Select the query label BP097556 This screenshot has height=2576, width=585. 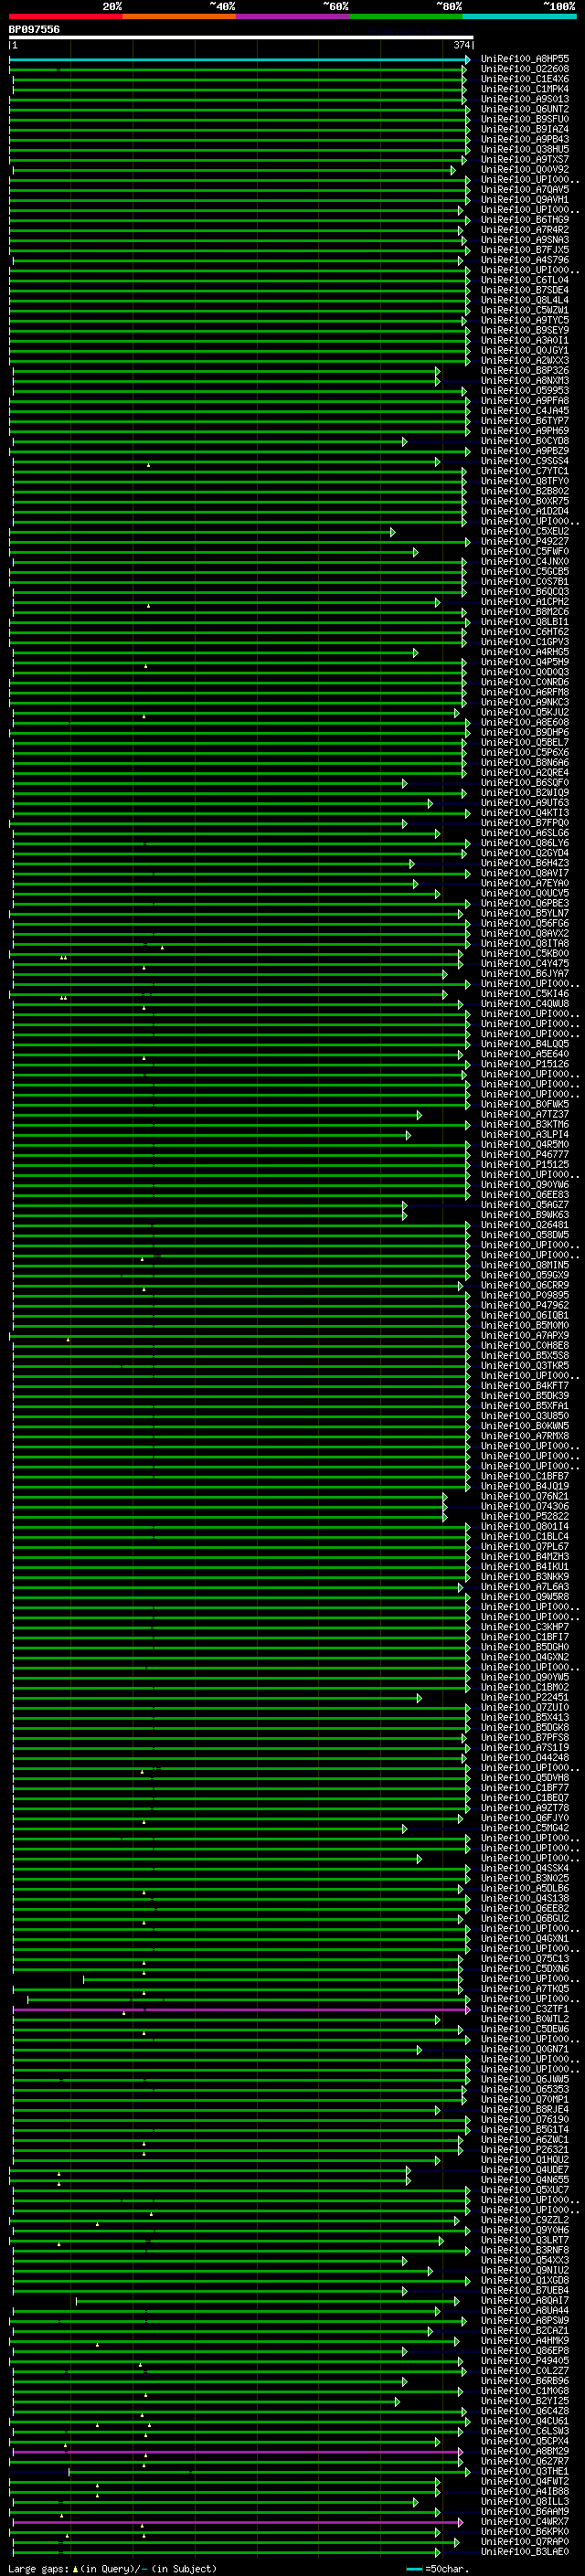click(x=34, y=29)
